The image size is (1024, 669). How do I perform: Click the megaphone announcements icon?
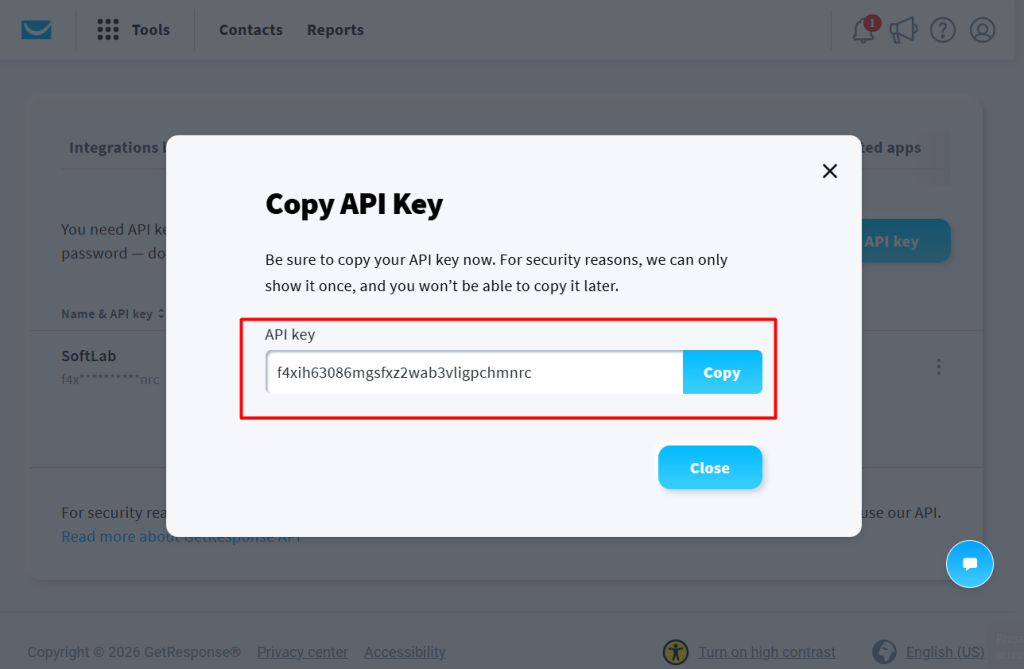coord(903,30)
